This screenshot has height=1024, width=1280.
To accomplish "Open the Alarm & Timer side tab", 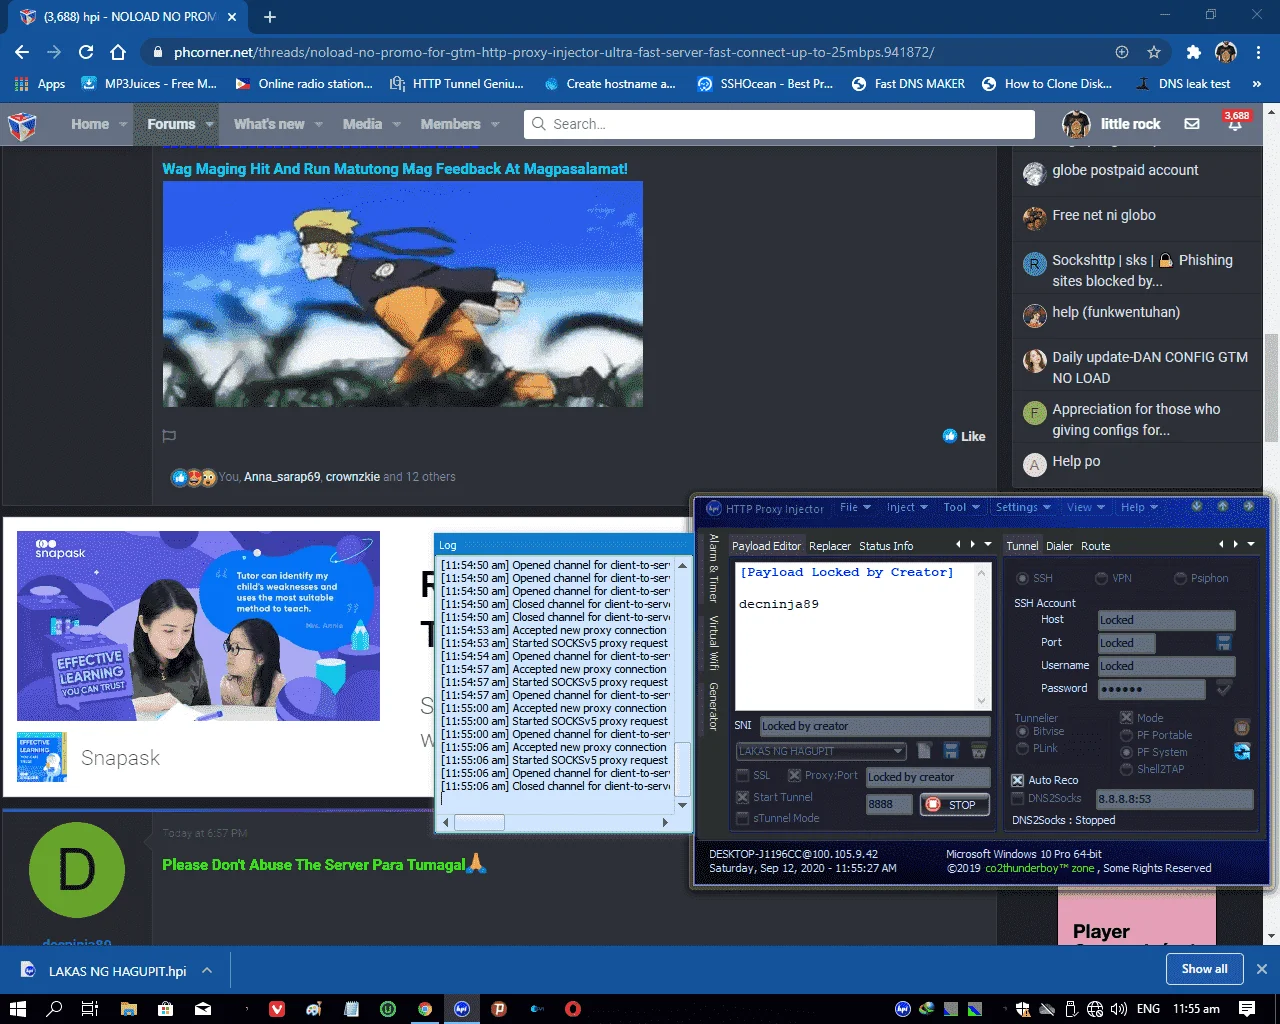I will (x=713, y=568).
